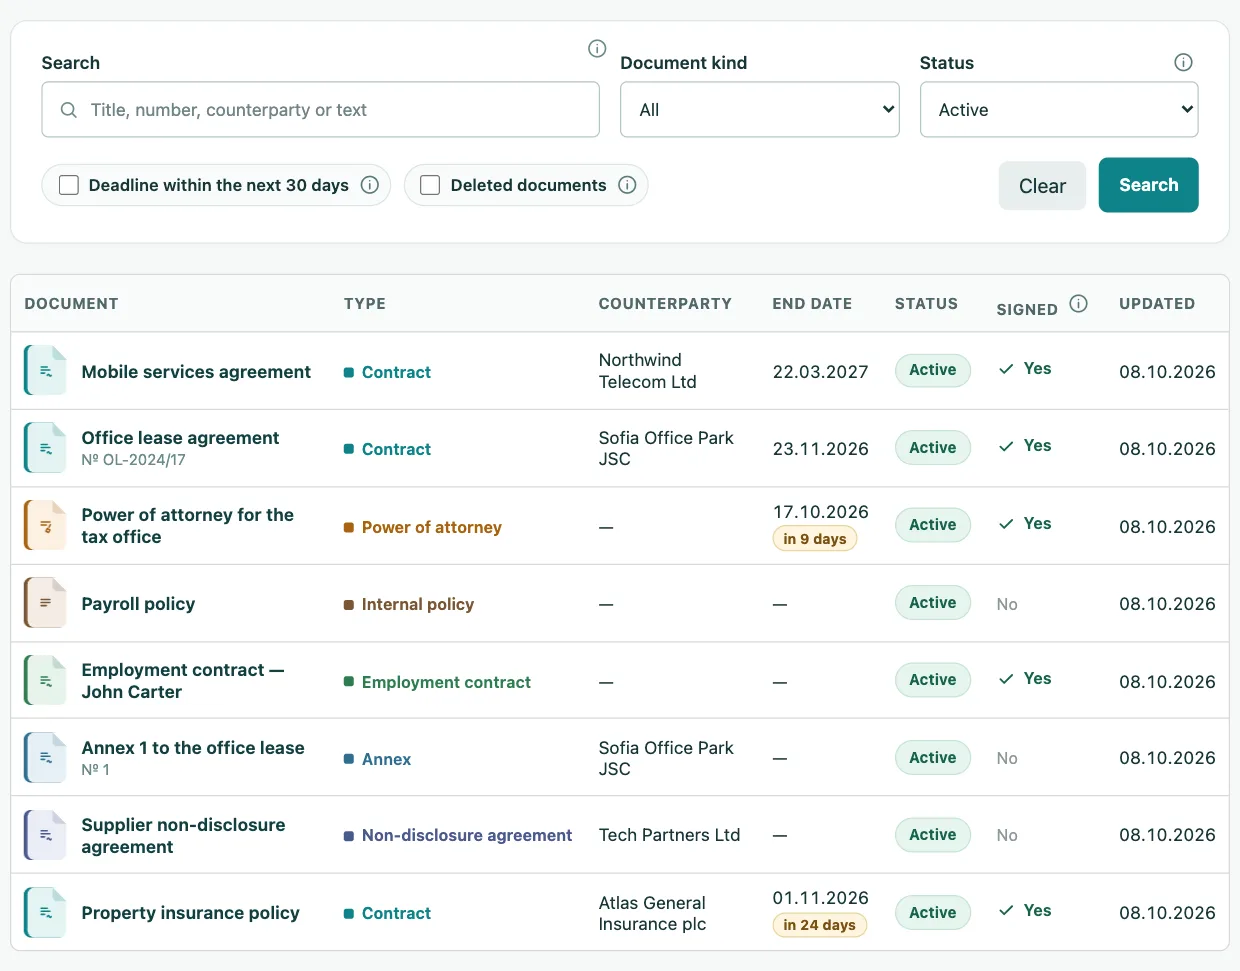Click end date 23.11.2026
The height and width of the screenshot is (971, 1240).
(820, 449)
